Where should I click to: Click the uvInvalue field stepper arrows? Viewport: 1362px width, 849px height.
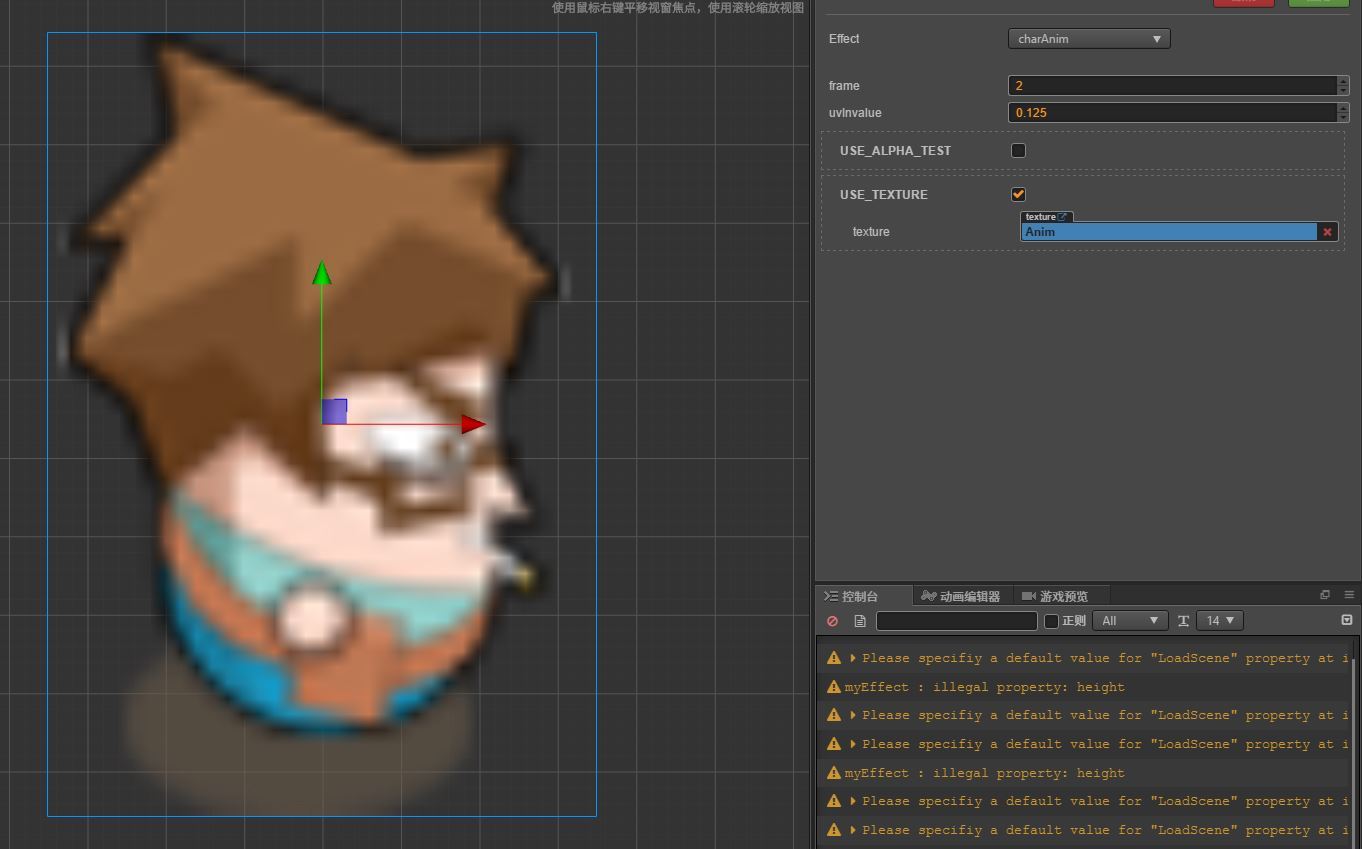click(1343, 113)
